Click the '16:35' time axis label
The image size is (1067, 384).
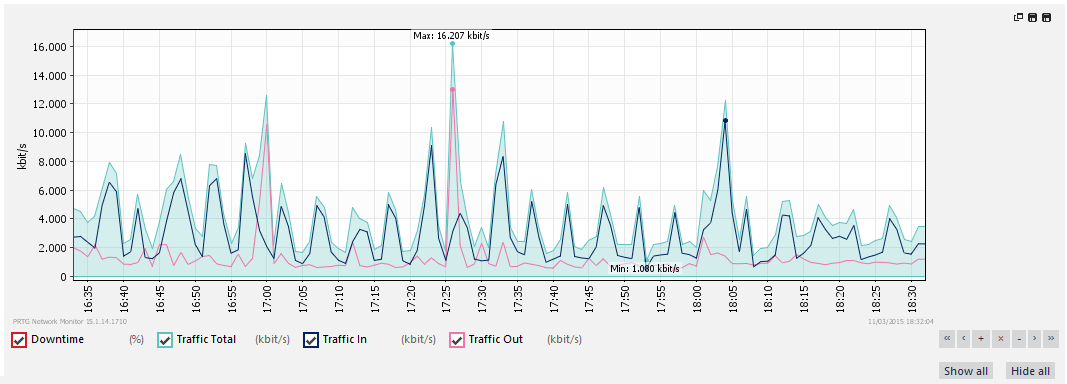pyautogui.click(x=88, y=298)
